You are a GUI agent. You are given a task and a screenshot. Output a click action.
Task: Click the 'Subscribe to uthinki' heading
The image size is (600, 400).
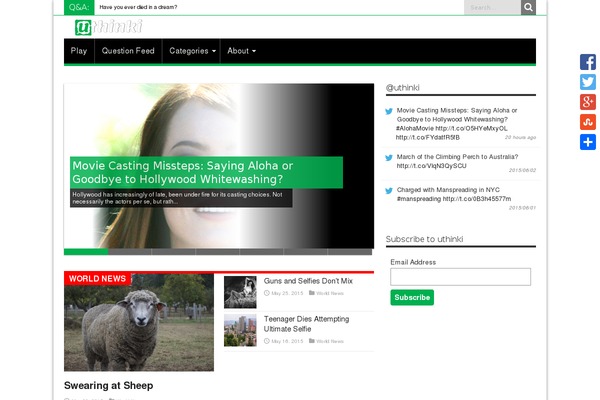424,239
